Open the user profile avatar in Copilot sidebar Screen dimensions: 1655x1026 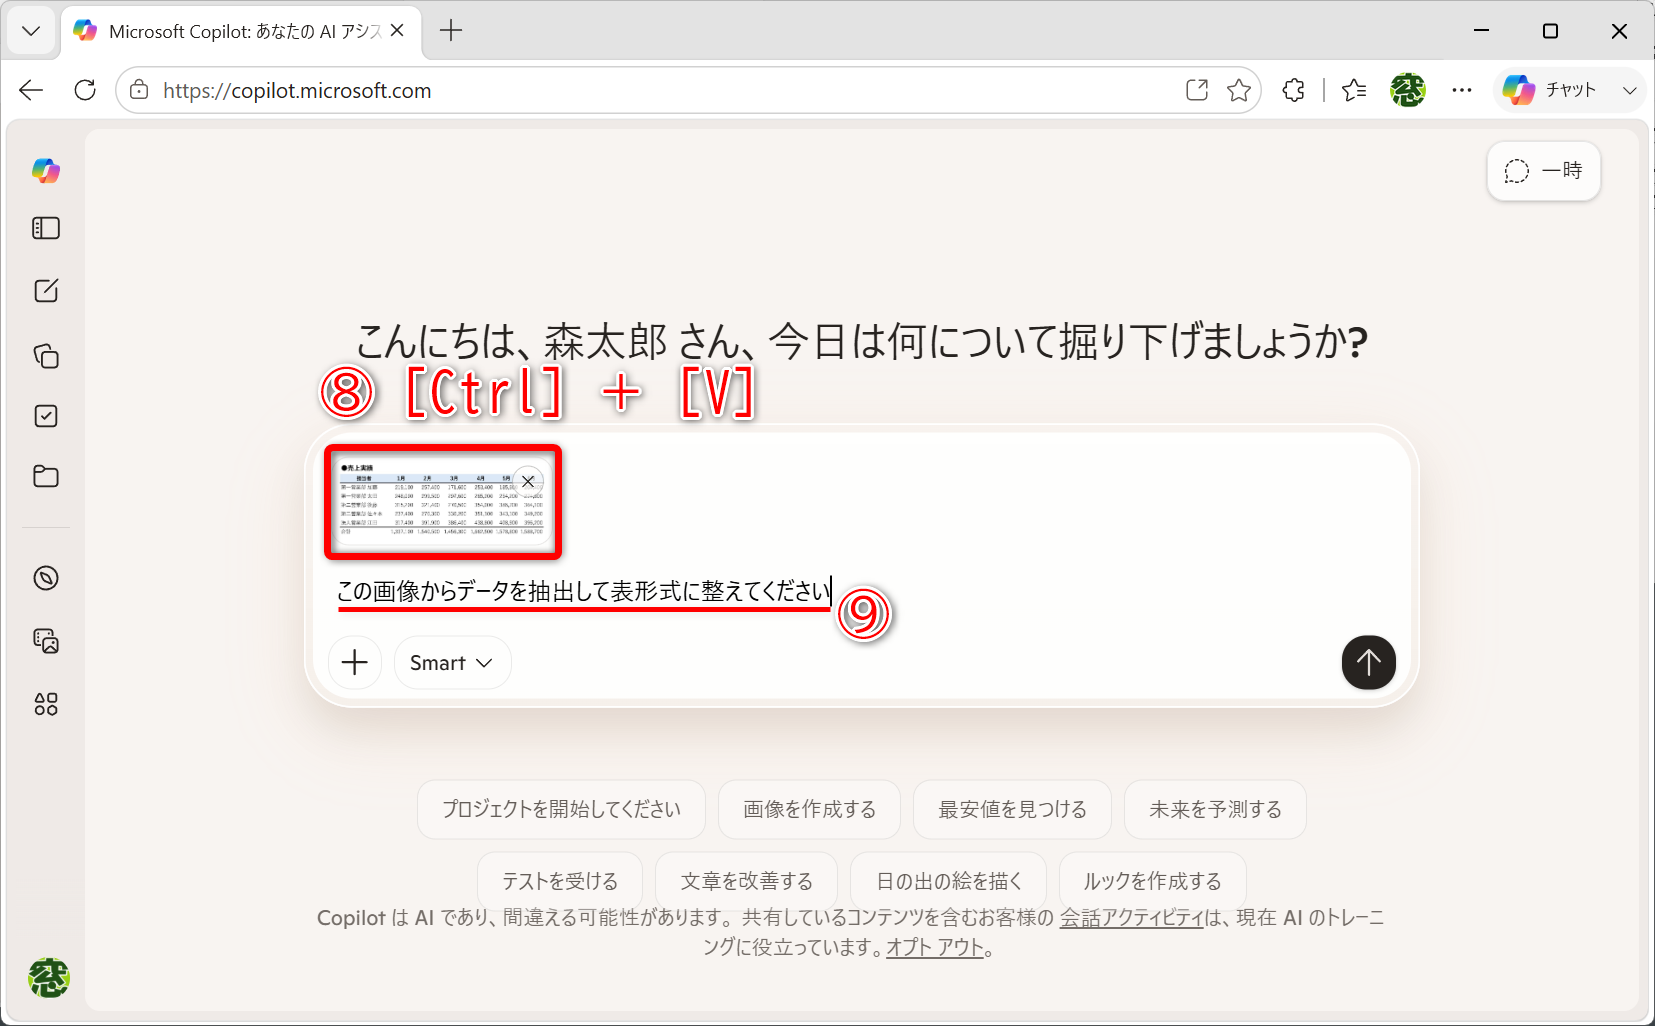48,978
